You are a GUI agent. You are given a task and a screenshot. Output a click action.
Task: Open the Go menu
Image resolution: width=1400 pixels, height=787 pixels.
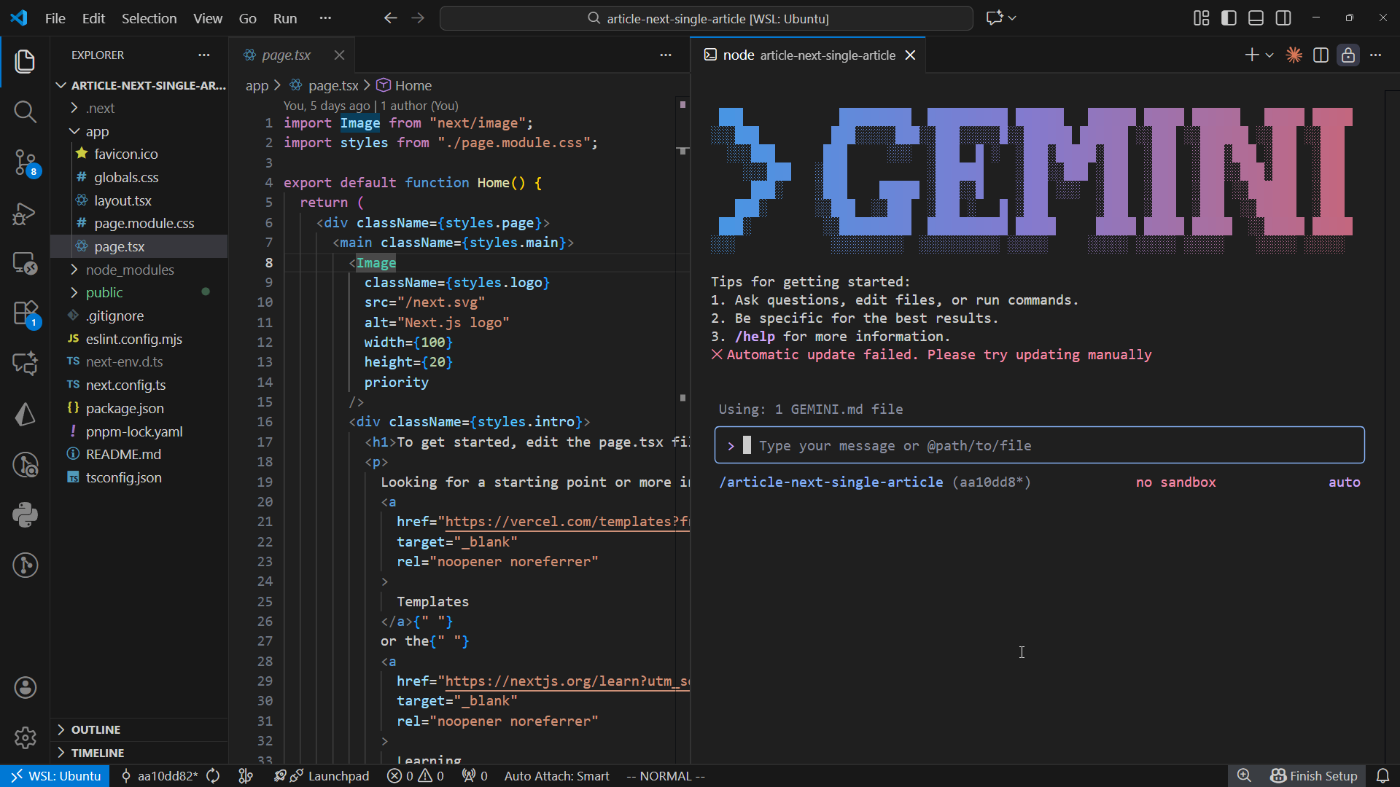tap(248, 18)
